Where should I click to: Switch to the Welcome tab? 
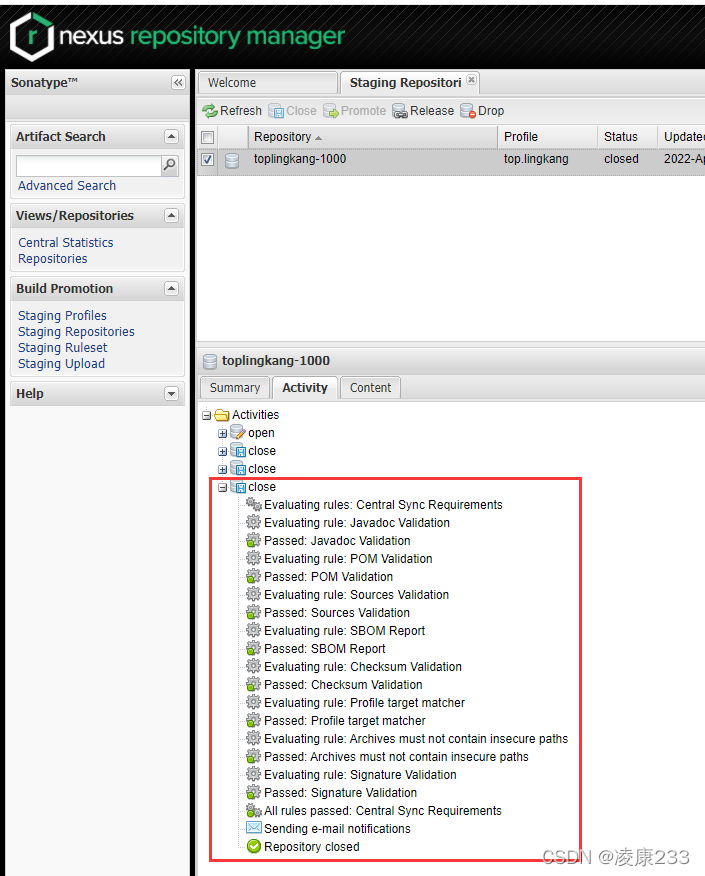pos(268,83)
